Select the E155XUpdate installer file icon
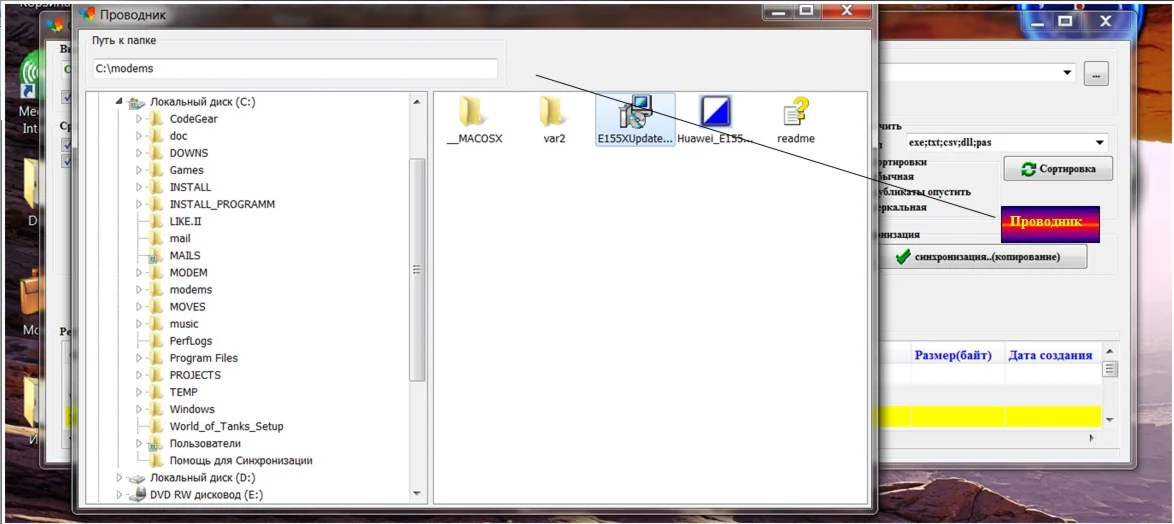The width and height of the screenshot is (1174, 524). (x=636, y=112)
